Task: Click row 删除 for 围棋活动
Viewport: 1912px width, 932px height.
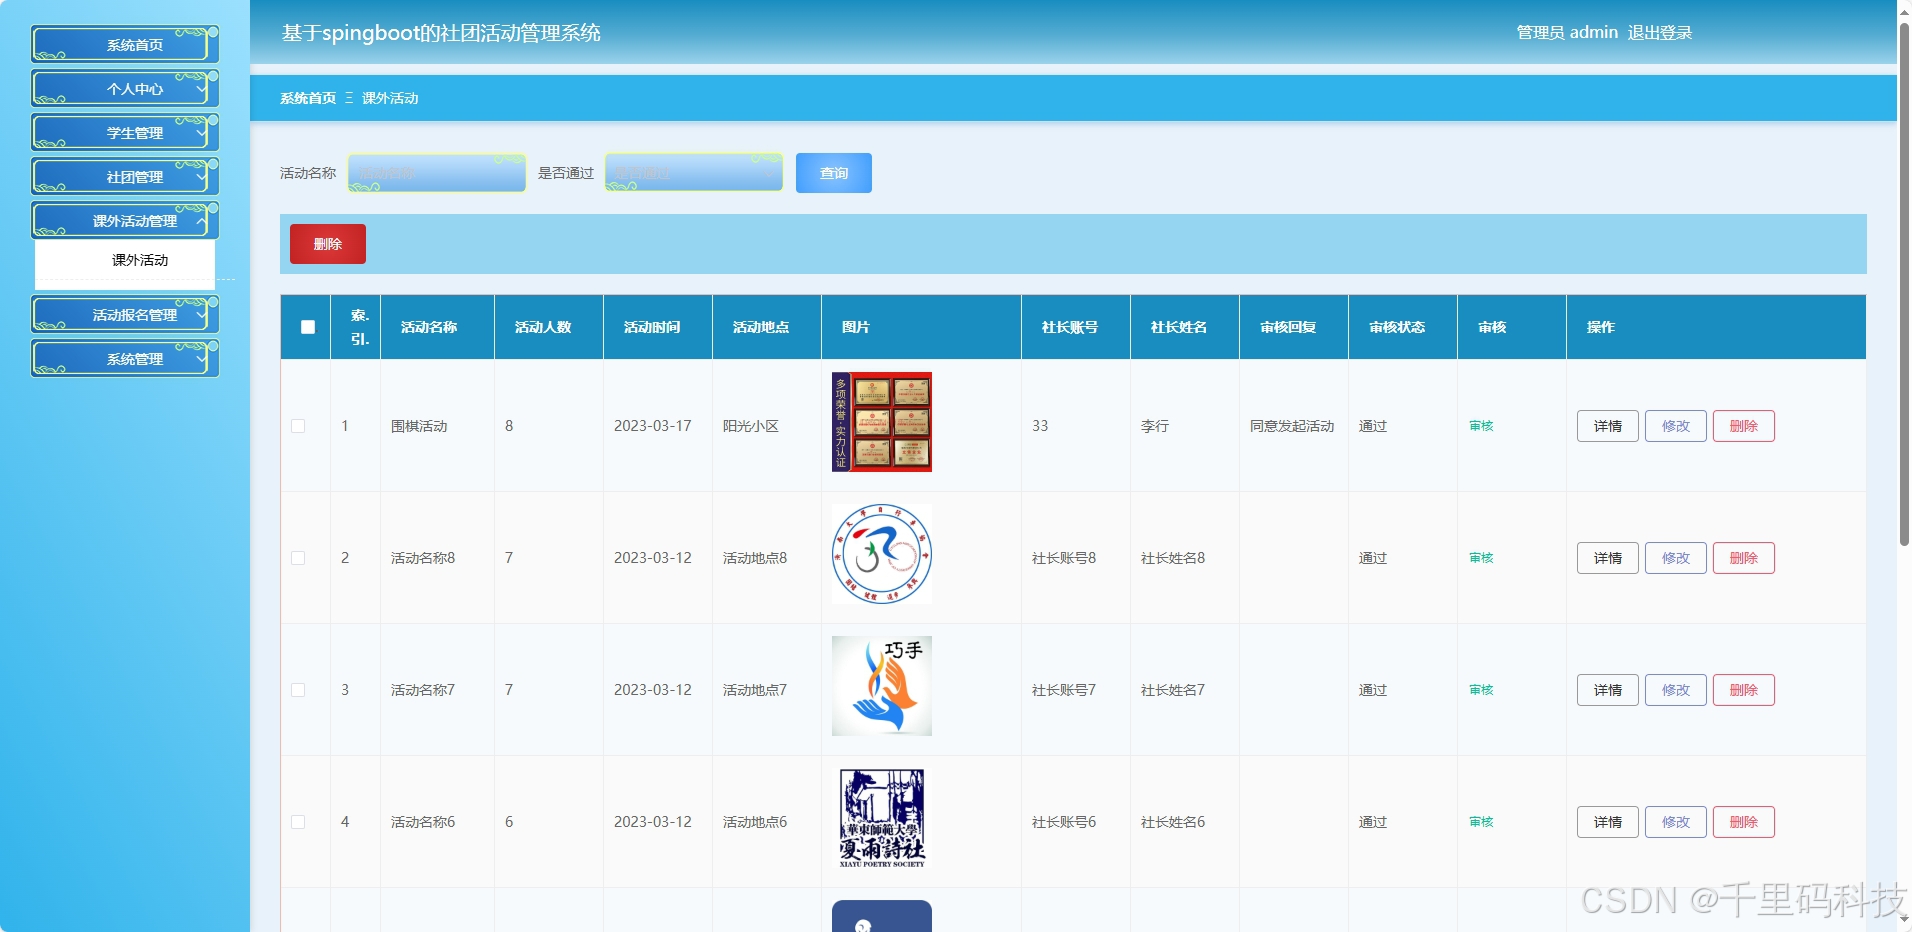Action: pyautogui.click(x=1744, y=426)
